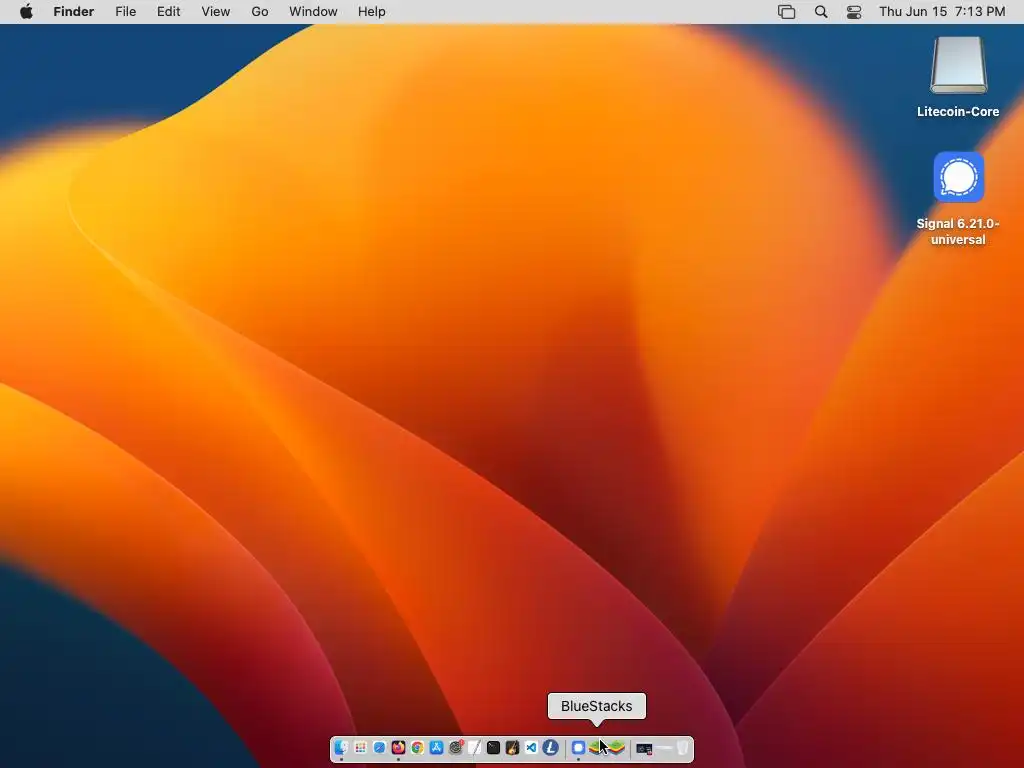Launch Google Chrome from the Dock
This screenshot has width=1024, height=768.
(x=417, y=748)
